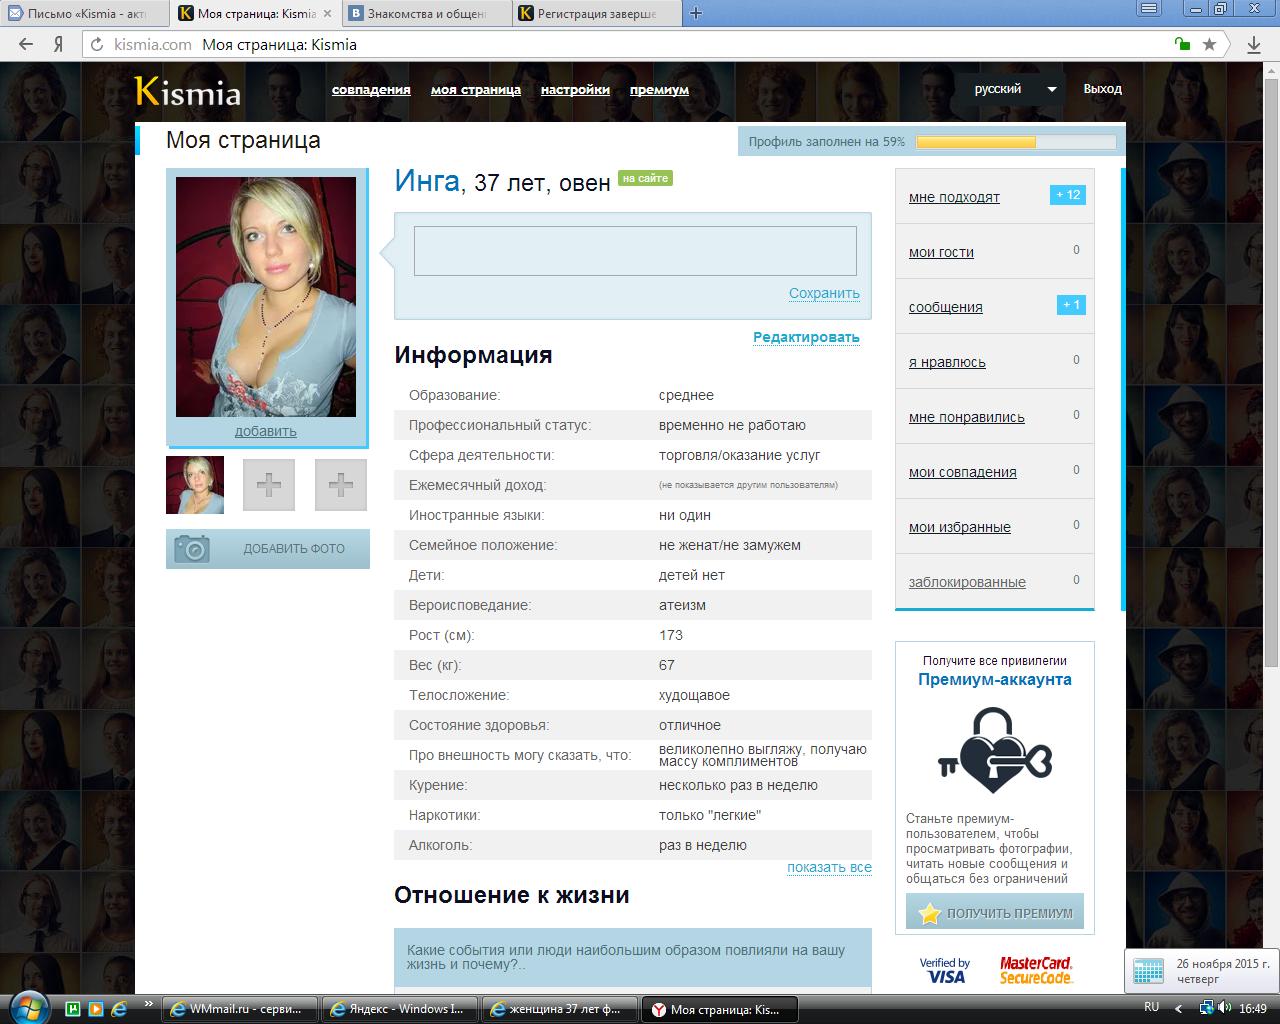Open 'мои гости' sidebar link
Screen dimensions: 1280x1024
pyautogui.click(x=941, y=252)
